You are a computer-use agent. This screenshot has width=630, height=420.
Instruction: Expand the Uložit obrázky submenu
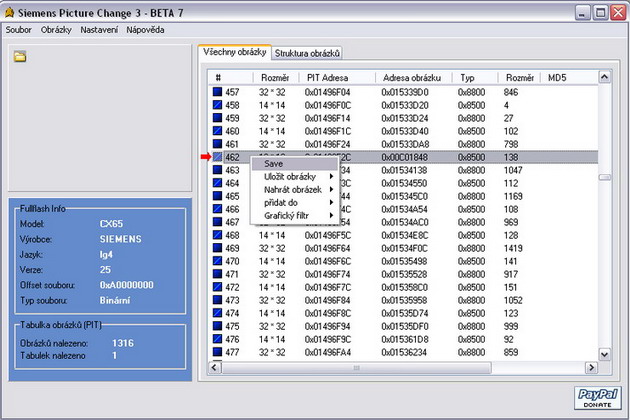(x=295, y=176)
